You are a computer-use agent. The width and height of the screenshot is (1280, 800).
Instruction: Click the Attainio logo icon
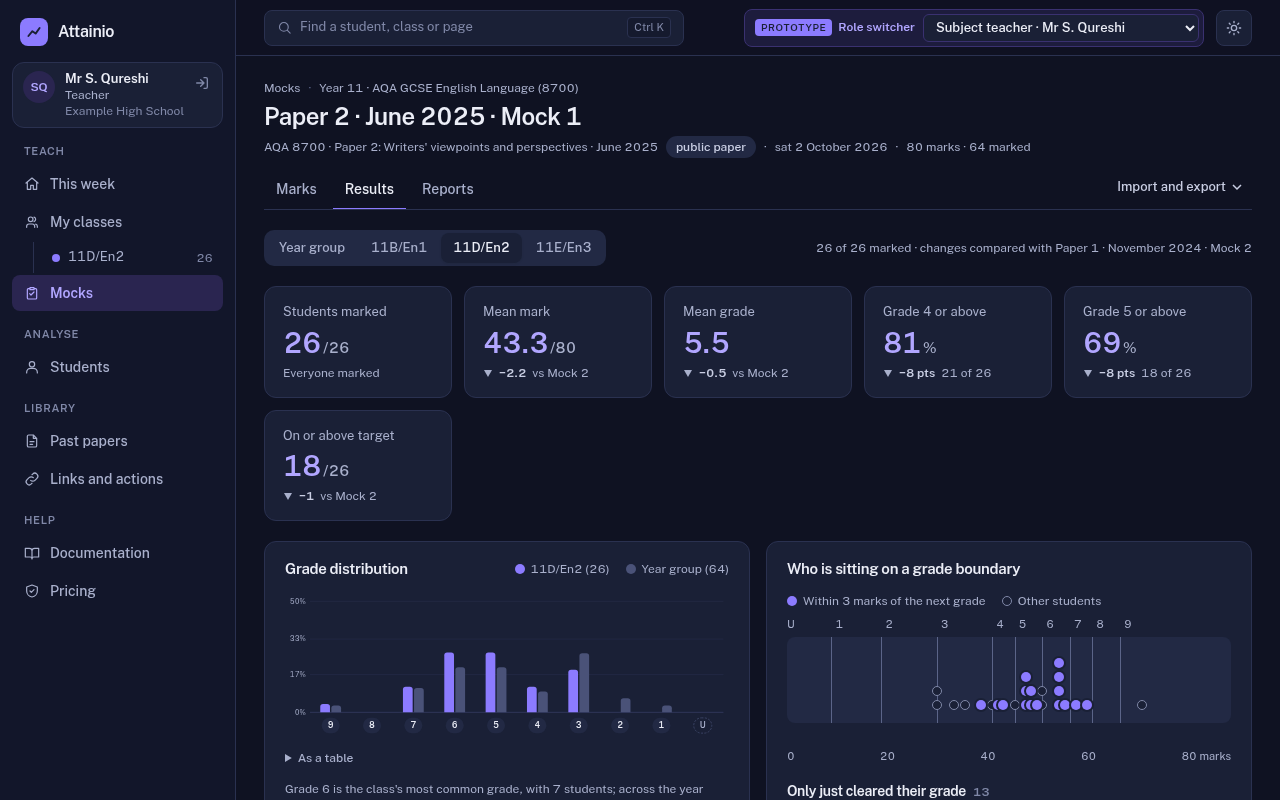[x=34, y=32]
